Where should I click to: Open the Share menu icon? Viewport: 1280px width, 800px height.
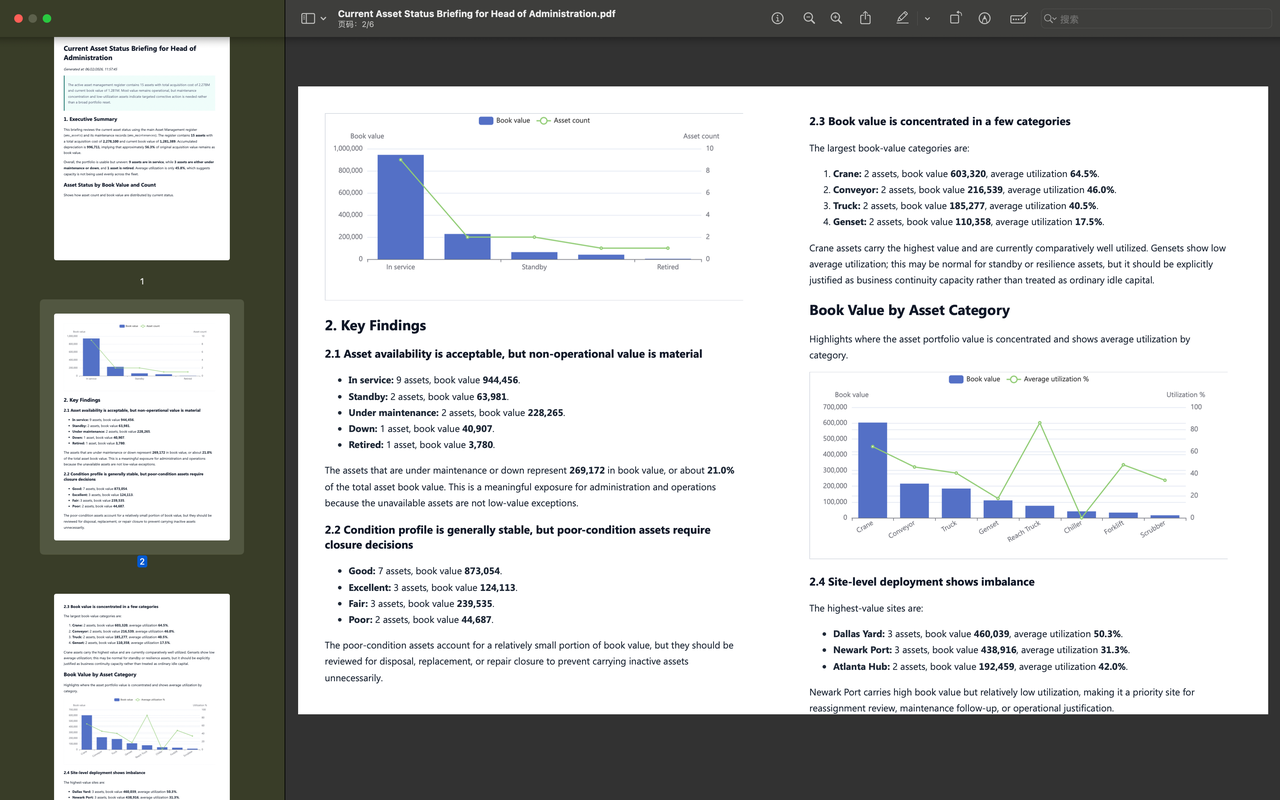click(865, 18)
